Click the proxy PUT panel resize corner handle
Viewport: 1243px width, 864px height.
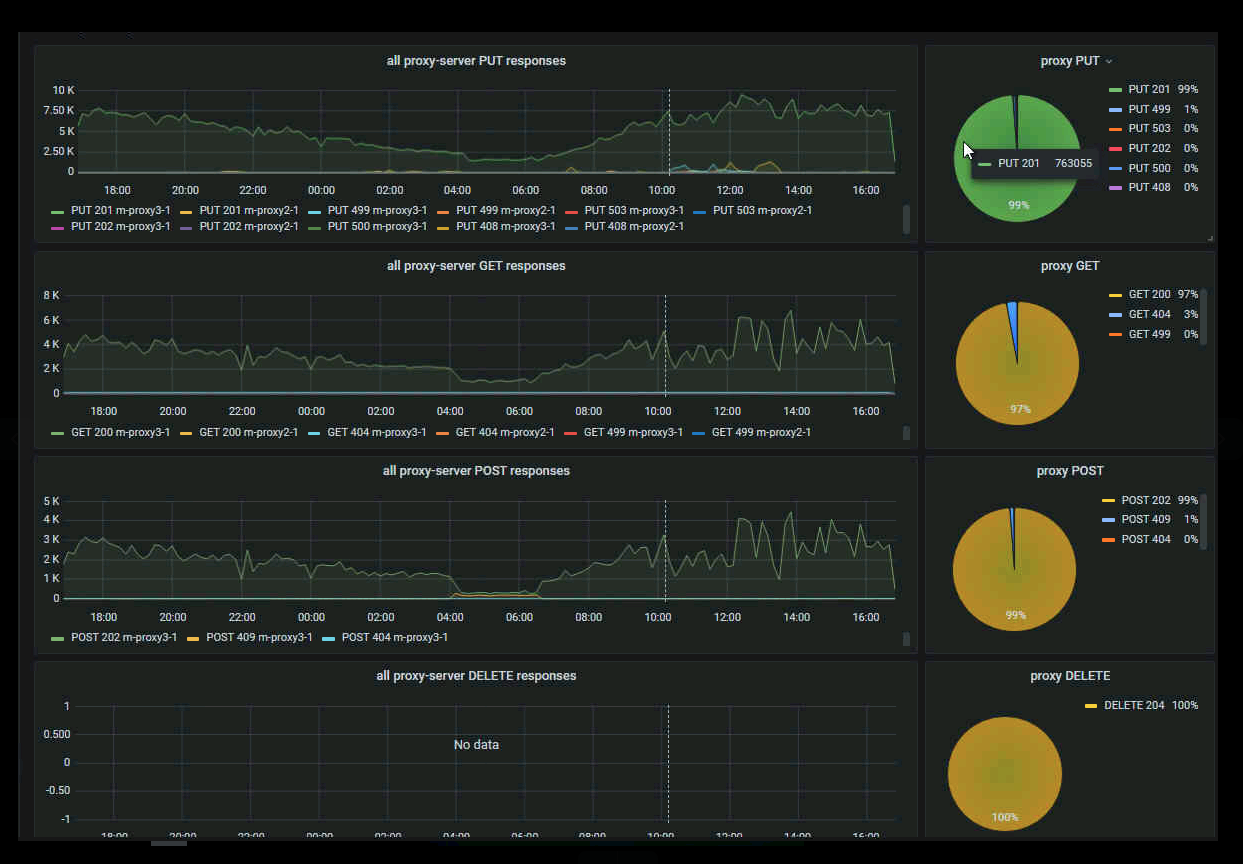pyautogui.click(x=1210, y=238)
